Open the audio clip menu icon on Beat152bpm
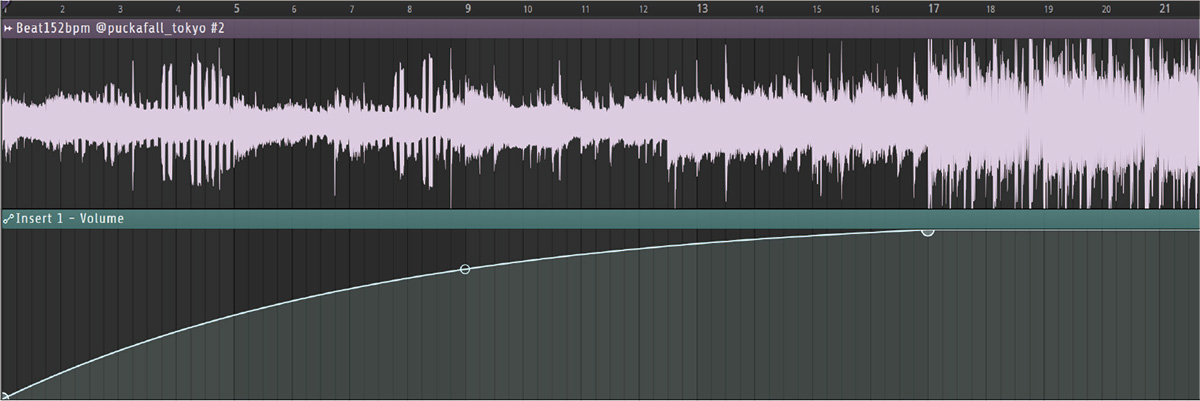Image resolution: width=1200 pixels, height=401 pixels. click(8, 29)
